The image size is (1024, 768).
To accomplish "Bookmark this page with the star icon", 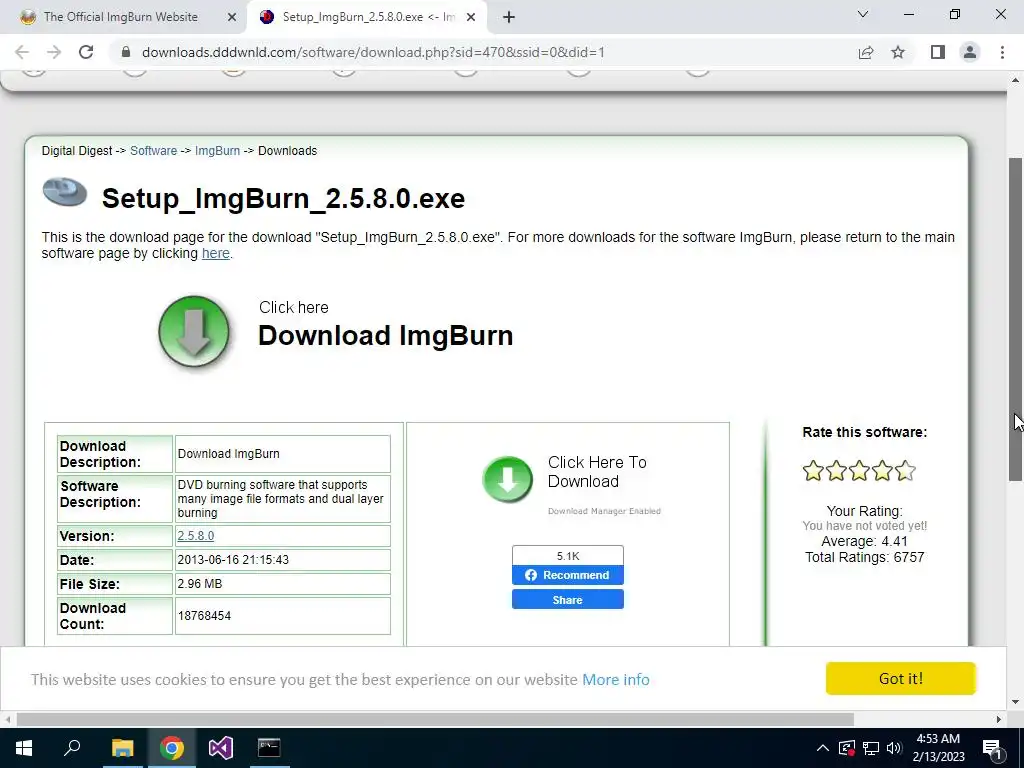I will [x=898, y=52].
